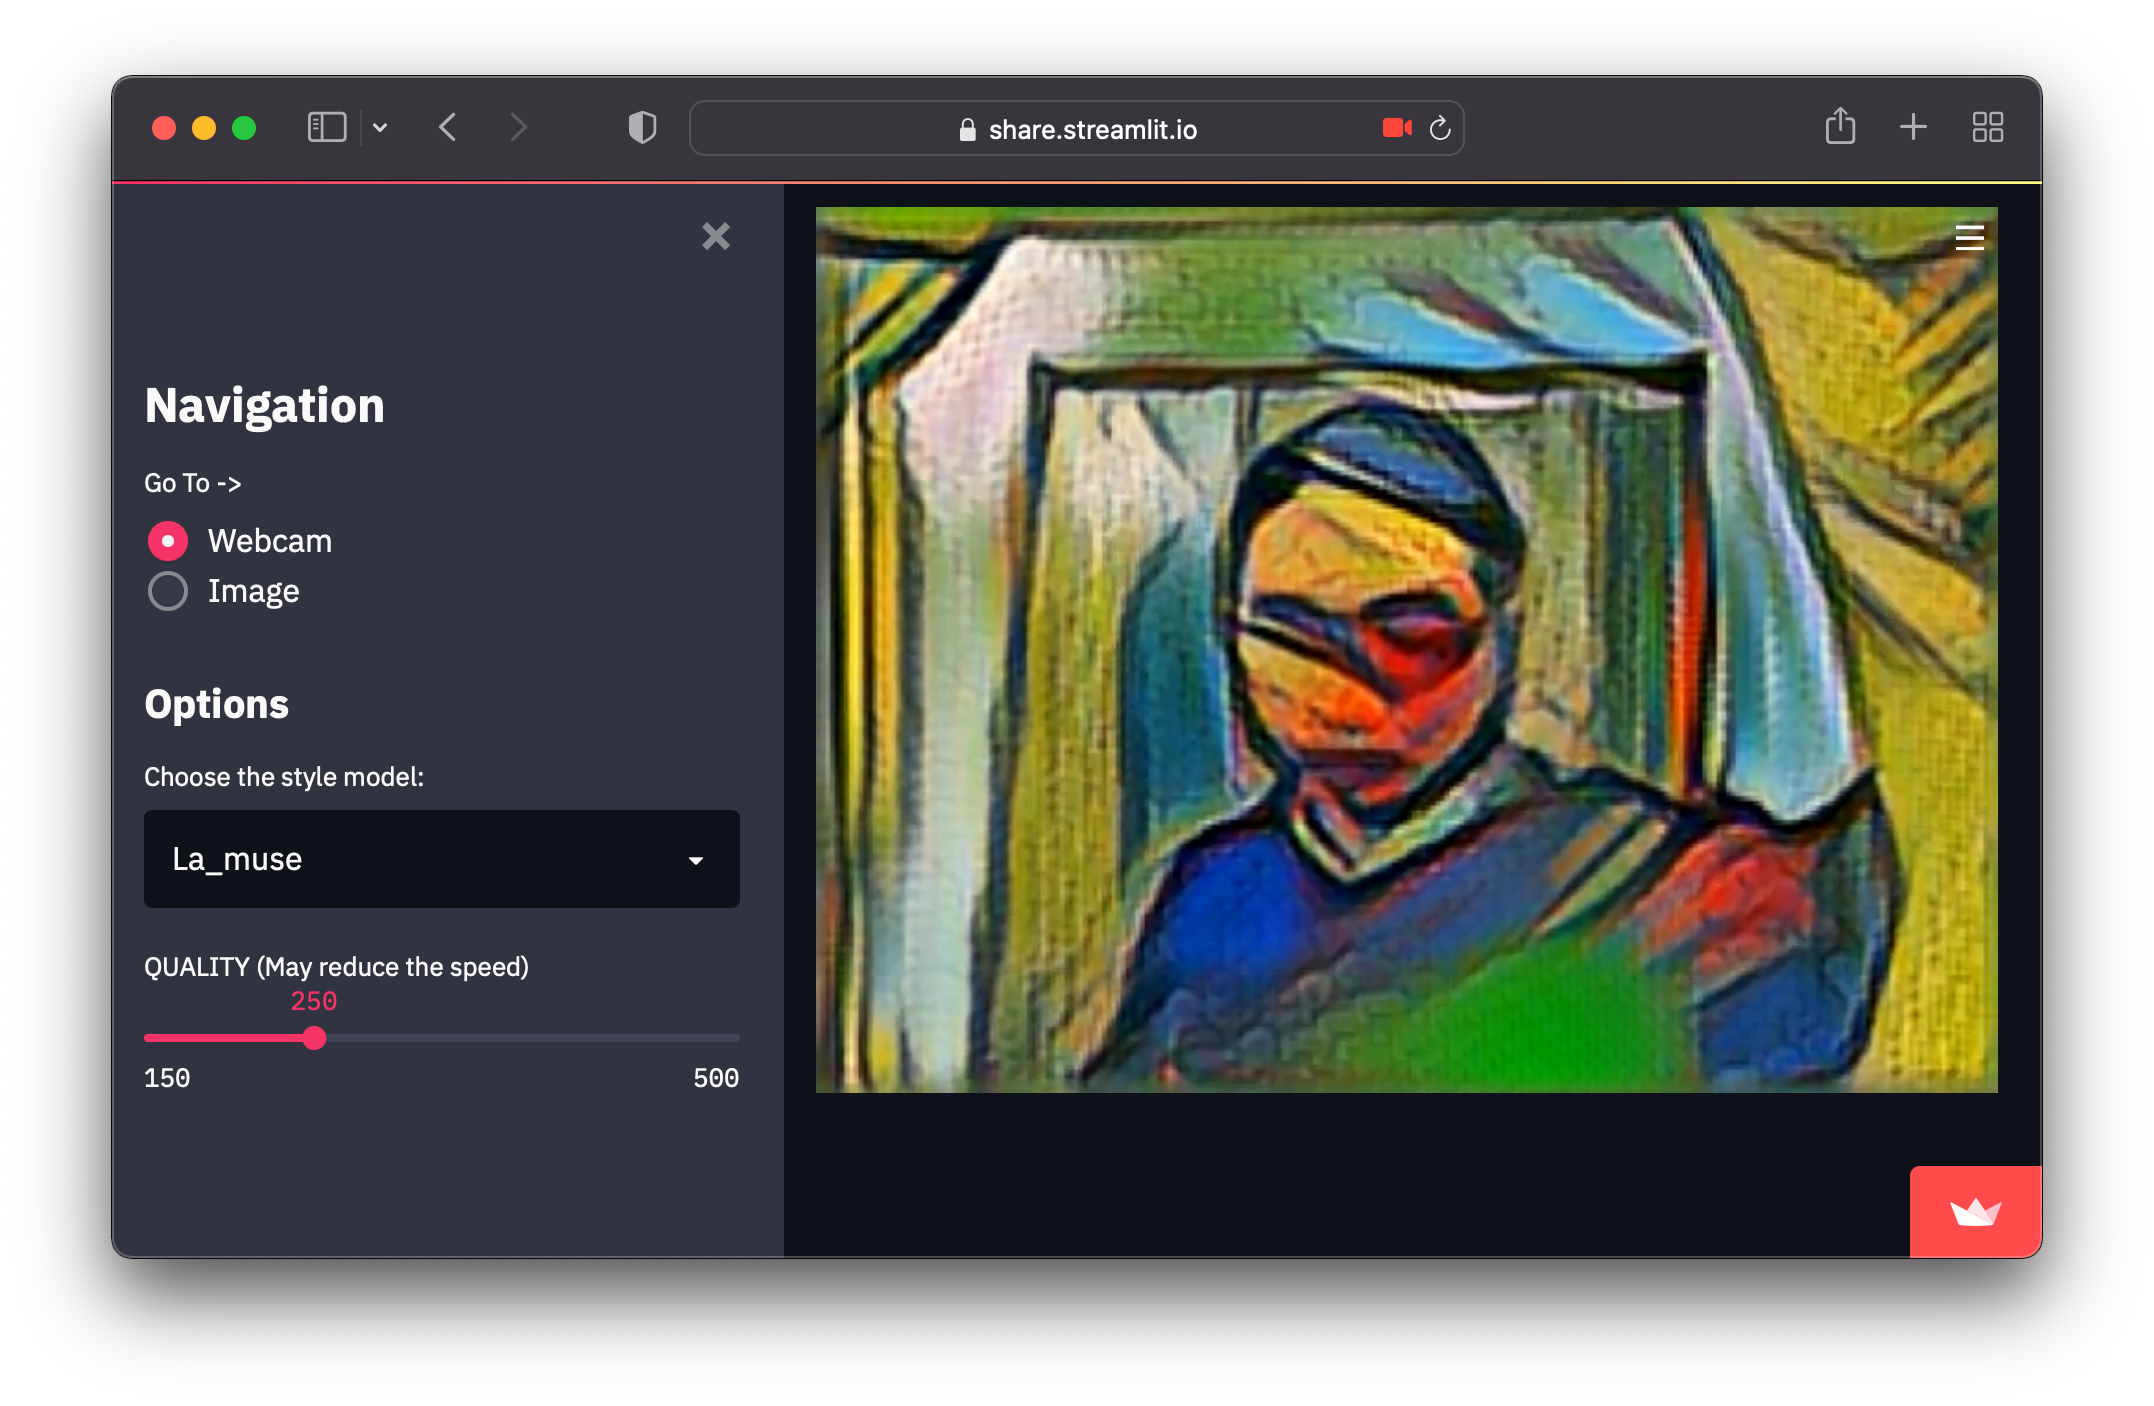Reload the page with the refresh icon

1440,128
